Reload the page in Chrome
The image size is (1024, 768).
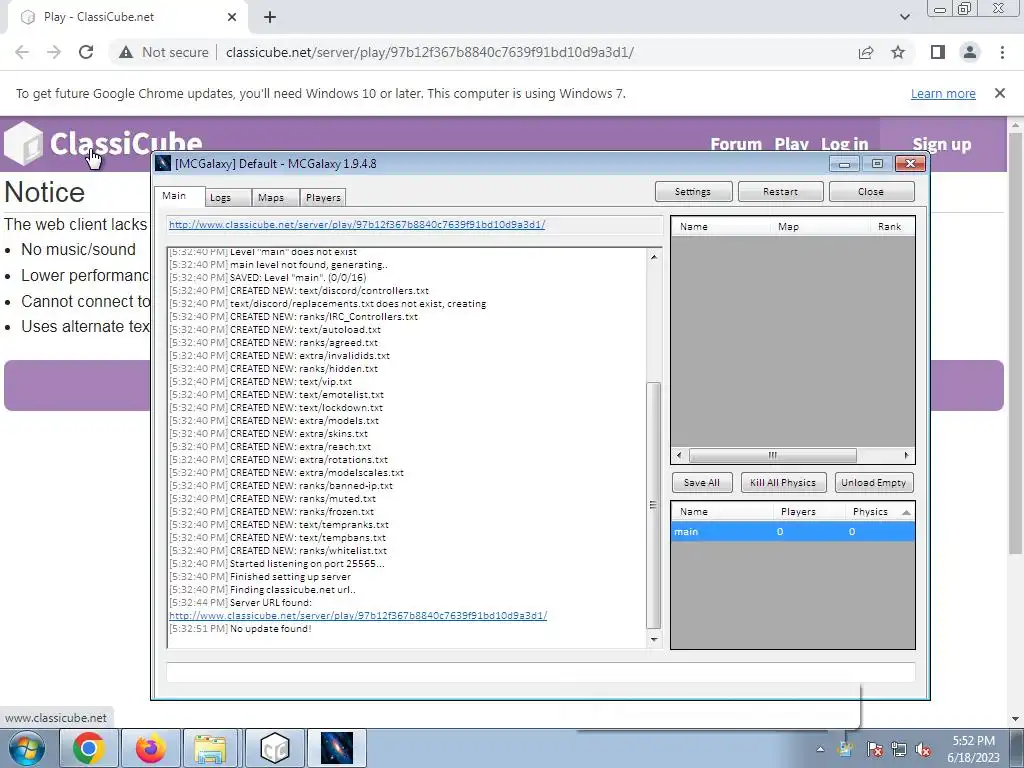[86, 52]
